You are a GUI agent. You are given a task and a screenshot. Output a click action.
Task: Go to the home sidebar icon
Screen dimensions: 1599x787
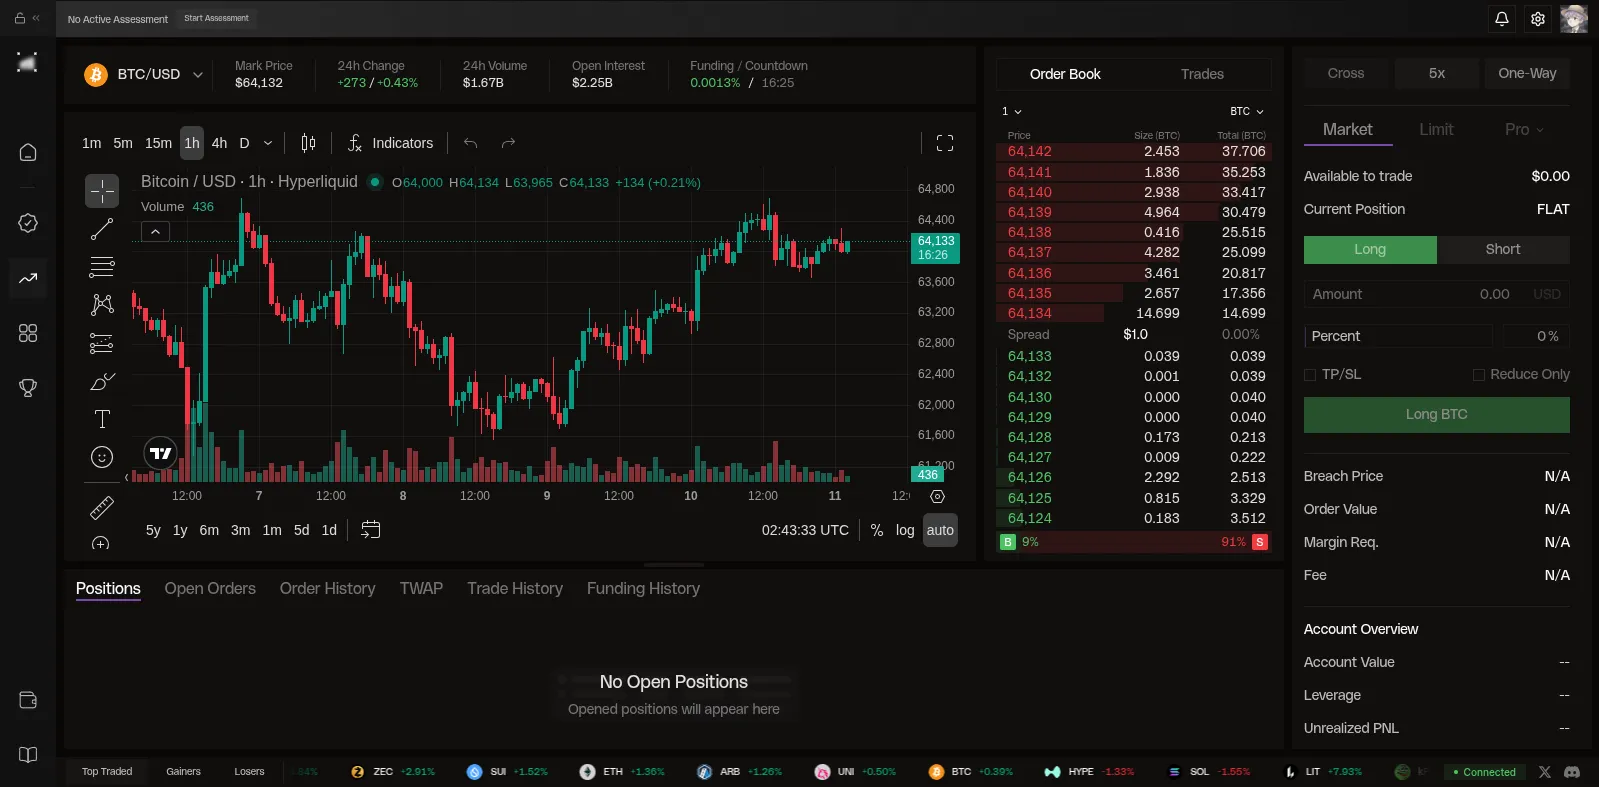pyautogui.click(x=28, y=152)
